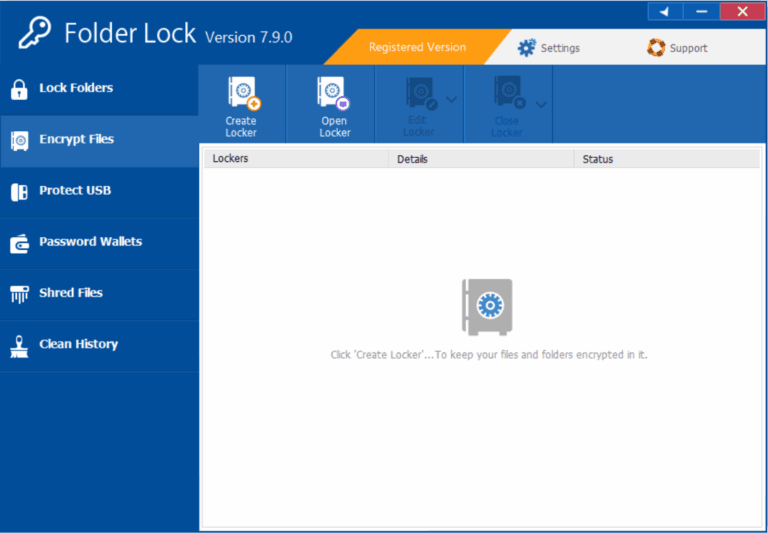Close the Folder Lock window

pos(743,12)
